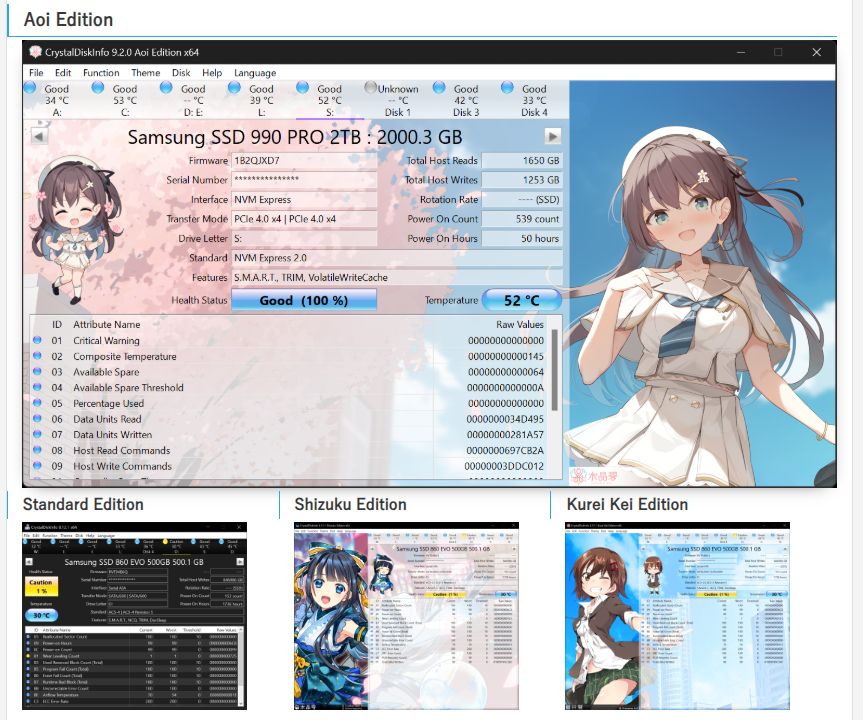Click the attribute list vertical scrollbar

[555, 370]
